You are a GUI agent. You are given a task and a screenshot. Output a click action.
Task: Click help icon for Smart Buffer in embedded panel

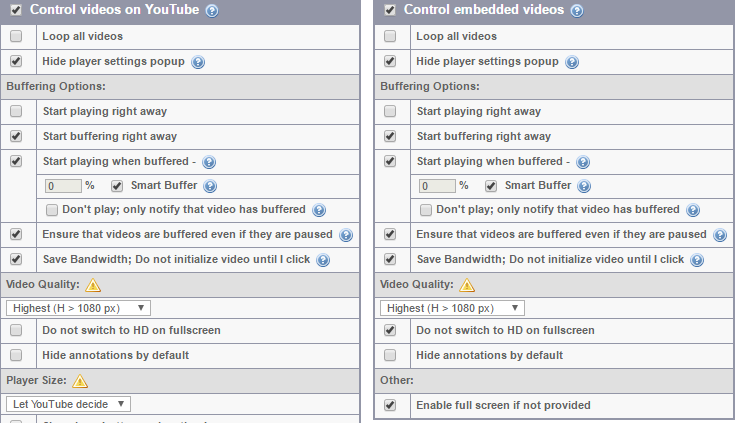coord(583,186)
